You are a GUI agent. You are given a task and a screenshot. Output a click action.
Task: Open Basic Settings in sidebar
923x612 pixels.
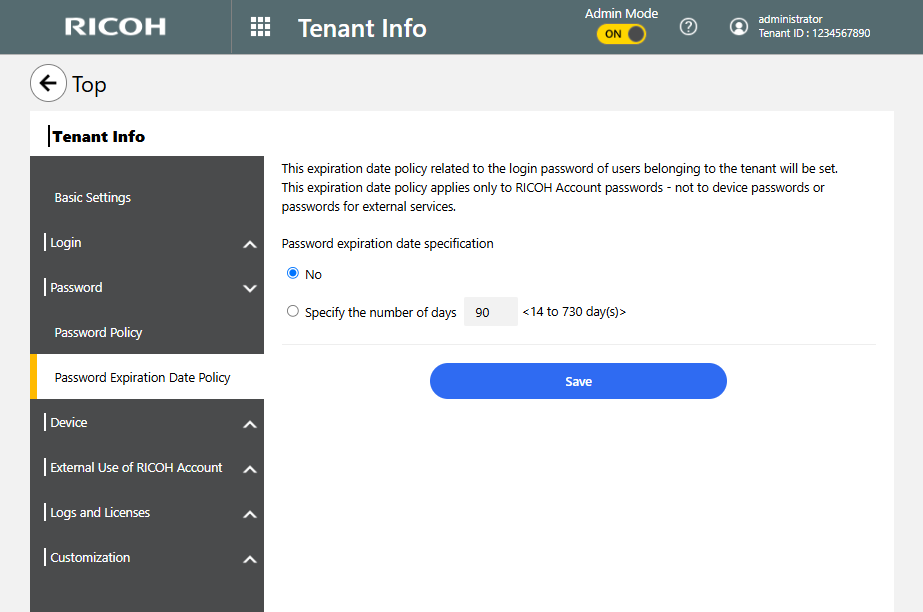93,198
